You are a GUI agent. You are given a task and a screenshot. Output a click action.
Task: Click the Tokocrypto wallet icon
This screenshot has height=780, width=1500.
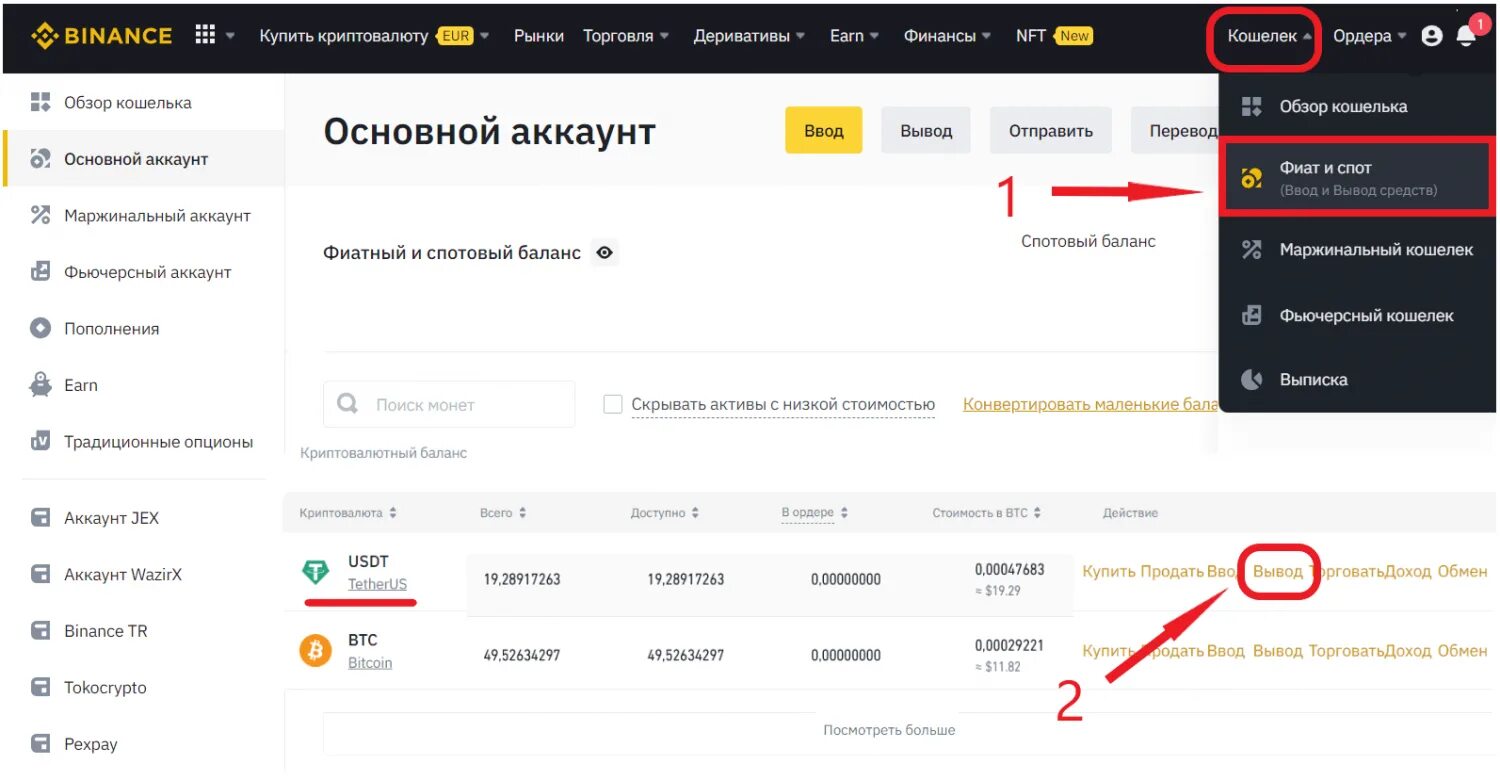tap(40, 688)
